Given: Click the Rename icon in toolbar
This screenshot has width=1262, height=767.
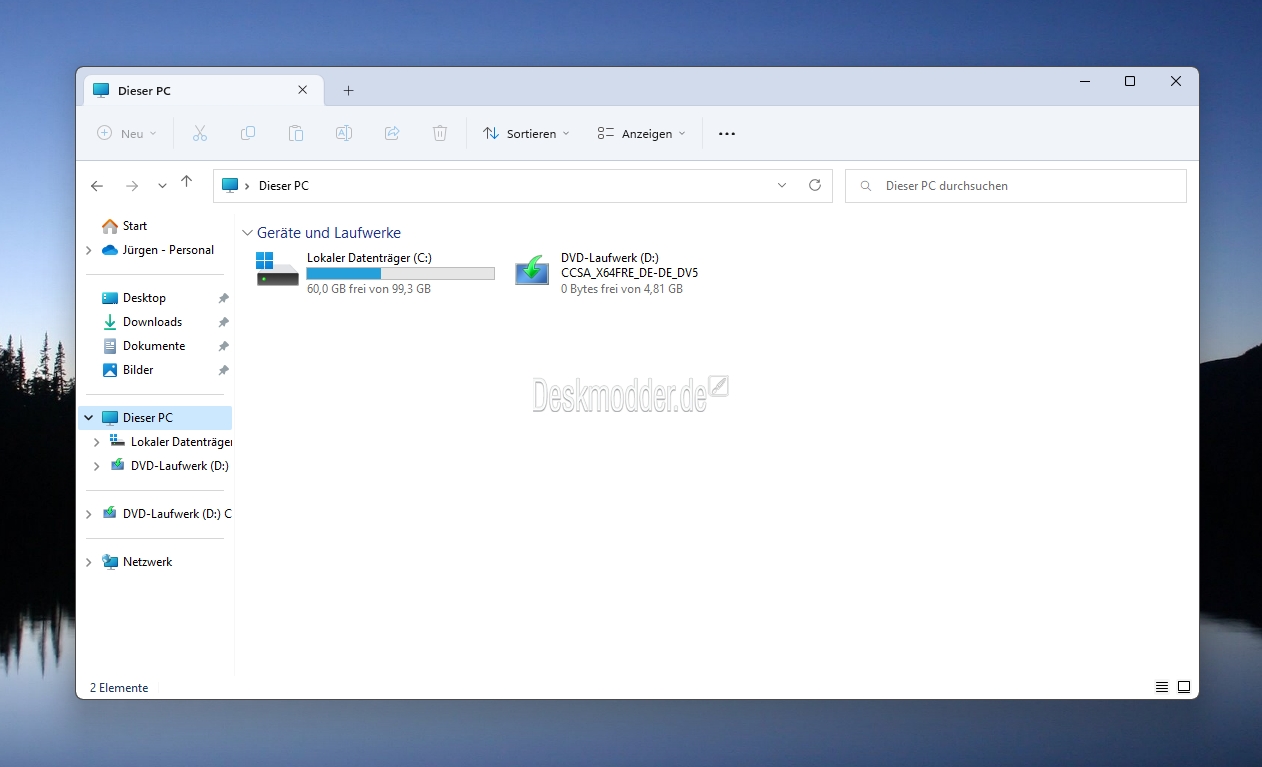Looking at the screenshot, I should pyautogui.click(x=344, y=133).
